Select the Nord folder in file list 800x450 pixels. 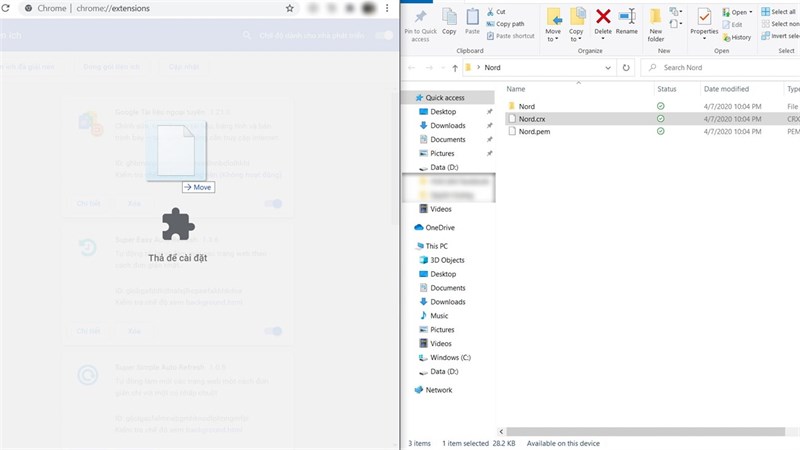(527, 106)
